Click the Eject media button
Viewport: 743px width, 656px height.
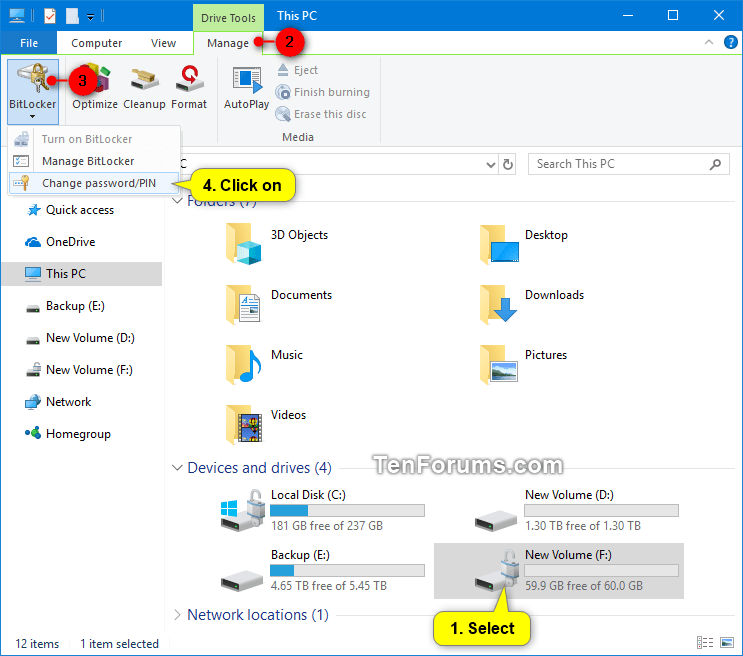click(297, 70)
